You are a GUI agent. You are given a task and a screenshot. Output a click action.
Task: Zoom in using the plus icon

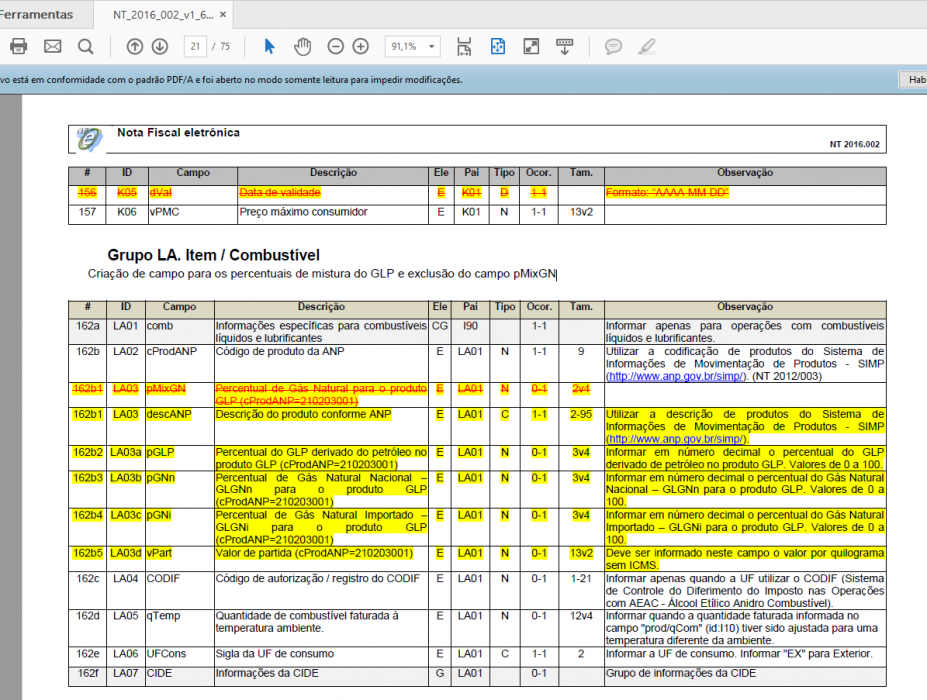361,46
